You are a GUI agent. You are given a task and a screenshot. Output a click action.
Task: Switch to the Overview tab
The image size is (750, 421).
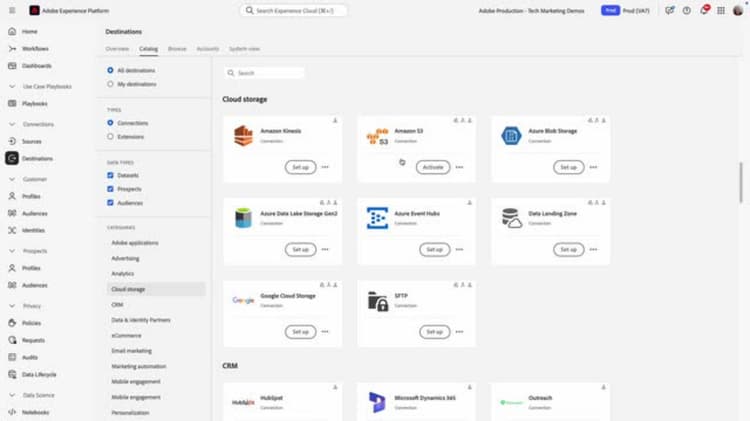click(x=117, y=49)
